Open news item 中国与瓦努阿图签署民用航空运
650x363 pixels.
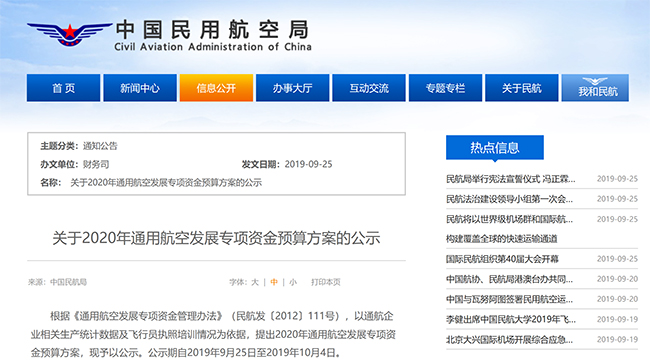(x=509, y=299)
